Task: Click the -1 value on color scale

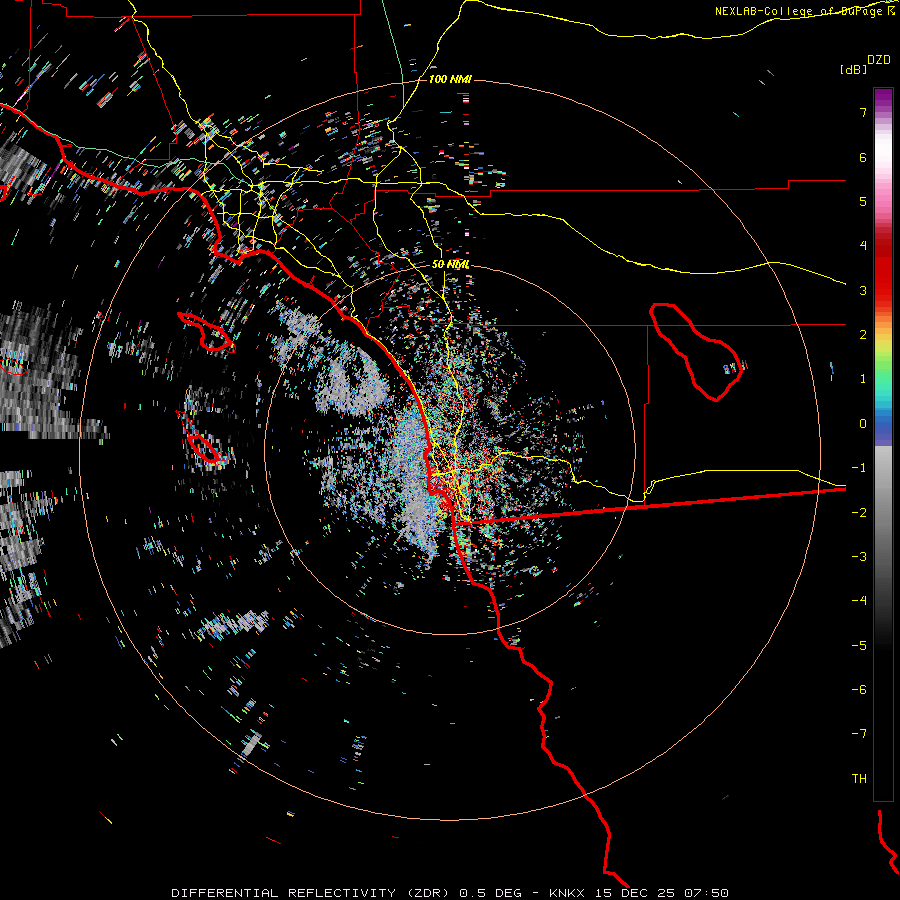Action: point(859,468)
